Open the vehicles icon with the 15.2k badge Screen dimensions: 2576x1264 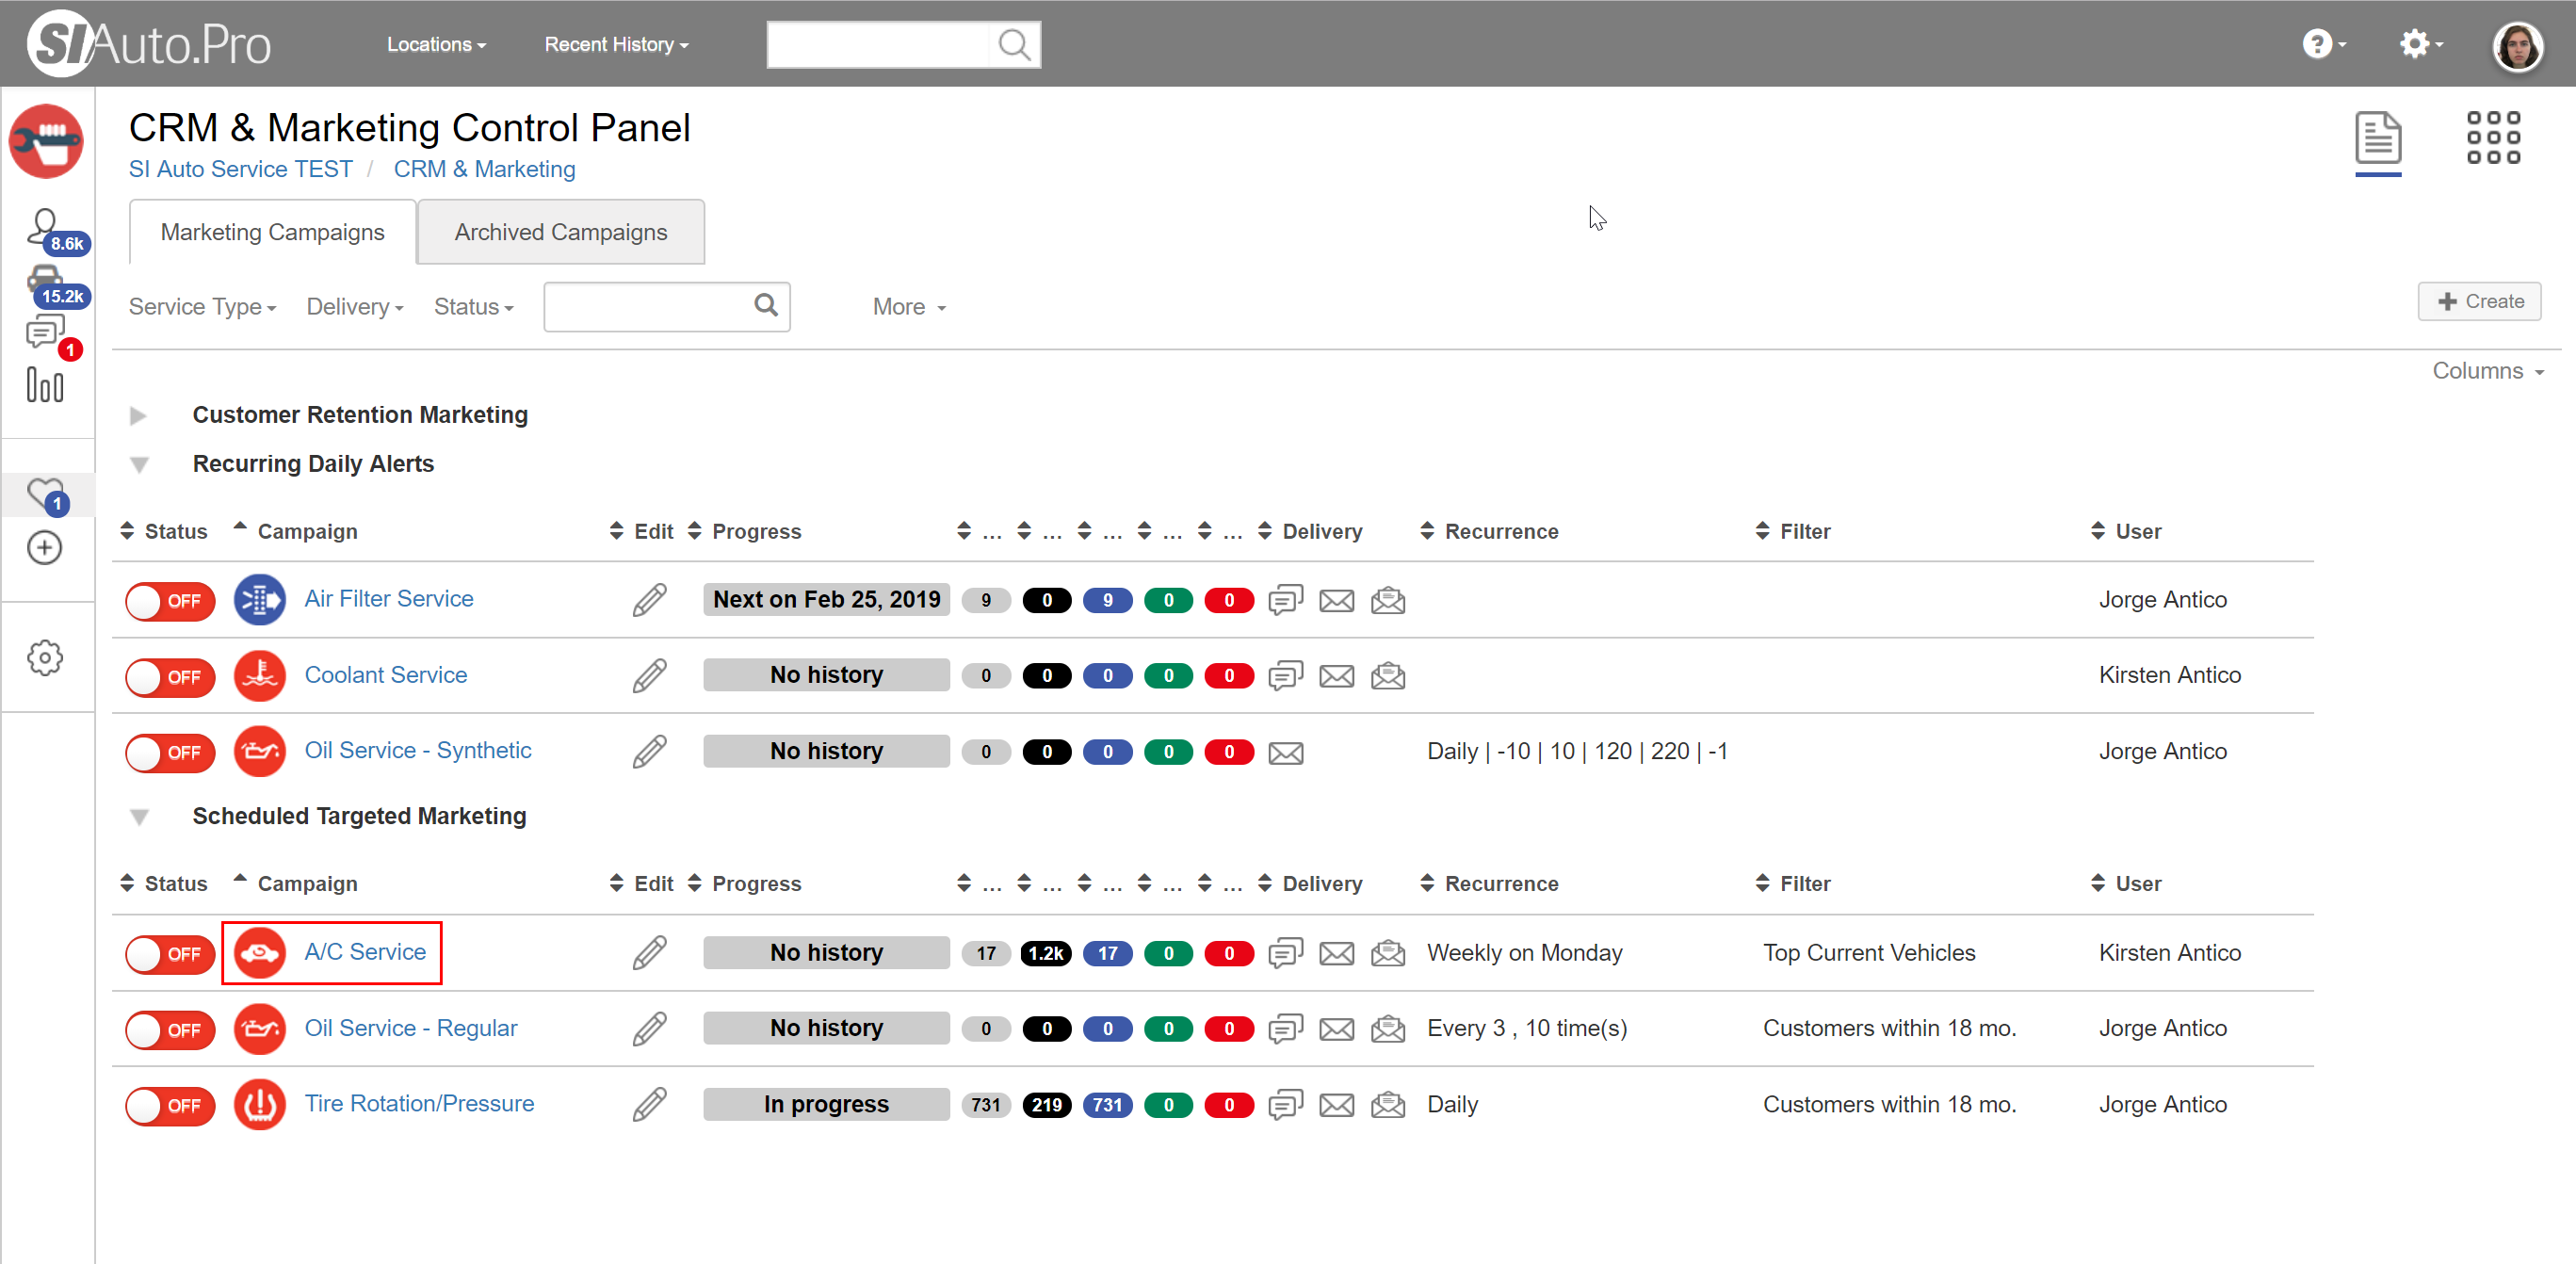tap(45, 281)
